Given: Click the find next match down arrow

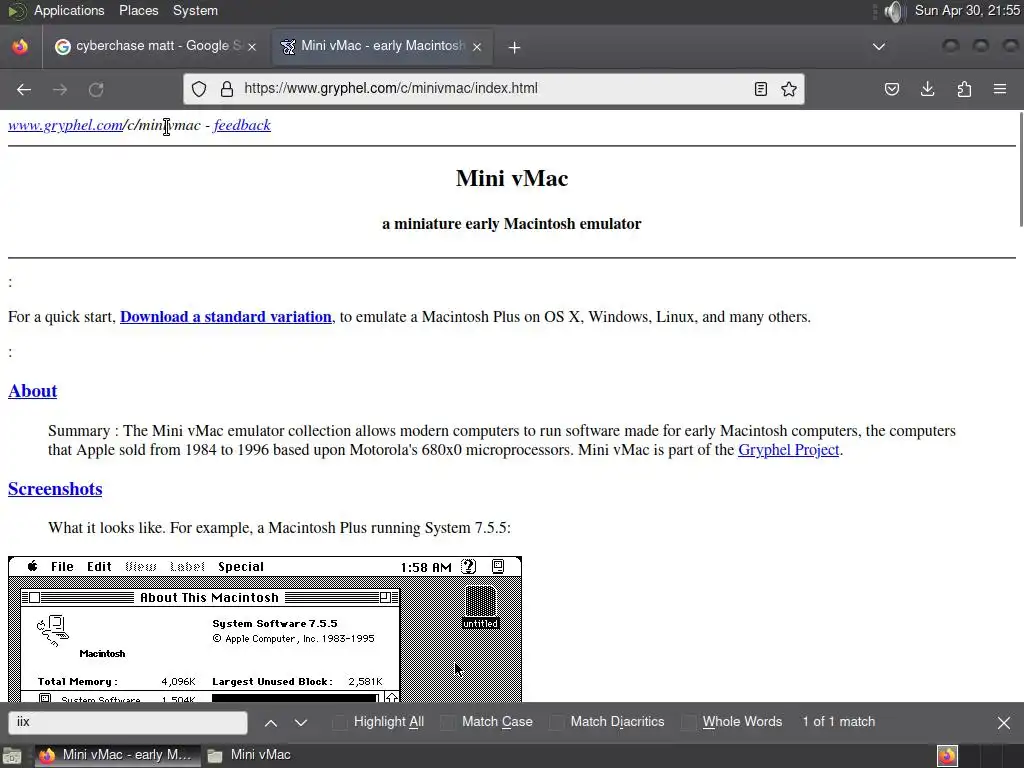Looking at the screenshot, I should [x=300, y=722].
